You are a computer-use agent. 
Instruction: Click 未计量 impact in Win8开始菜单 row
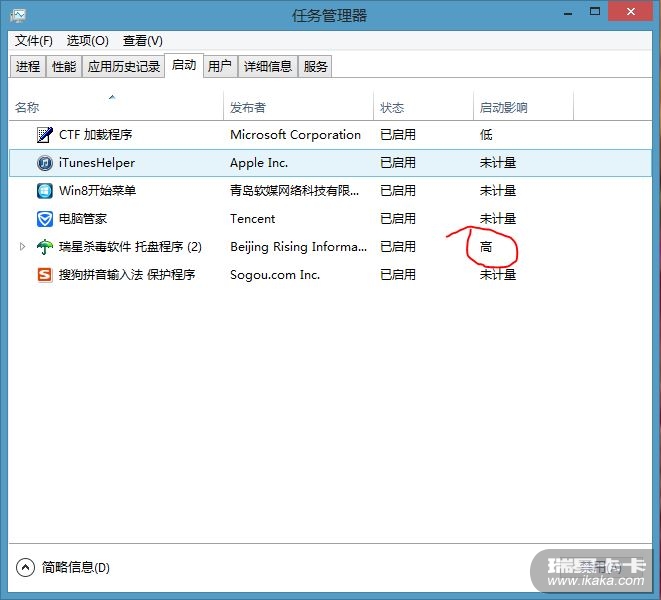coord(498,191)
